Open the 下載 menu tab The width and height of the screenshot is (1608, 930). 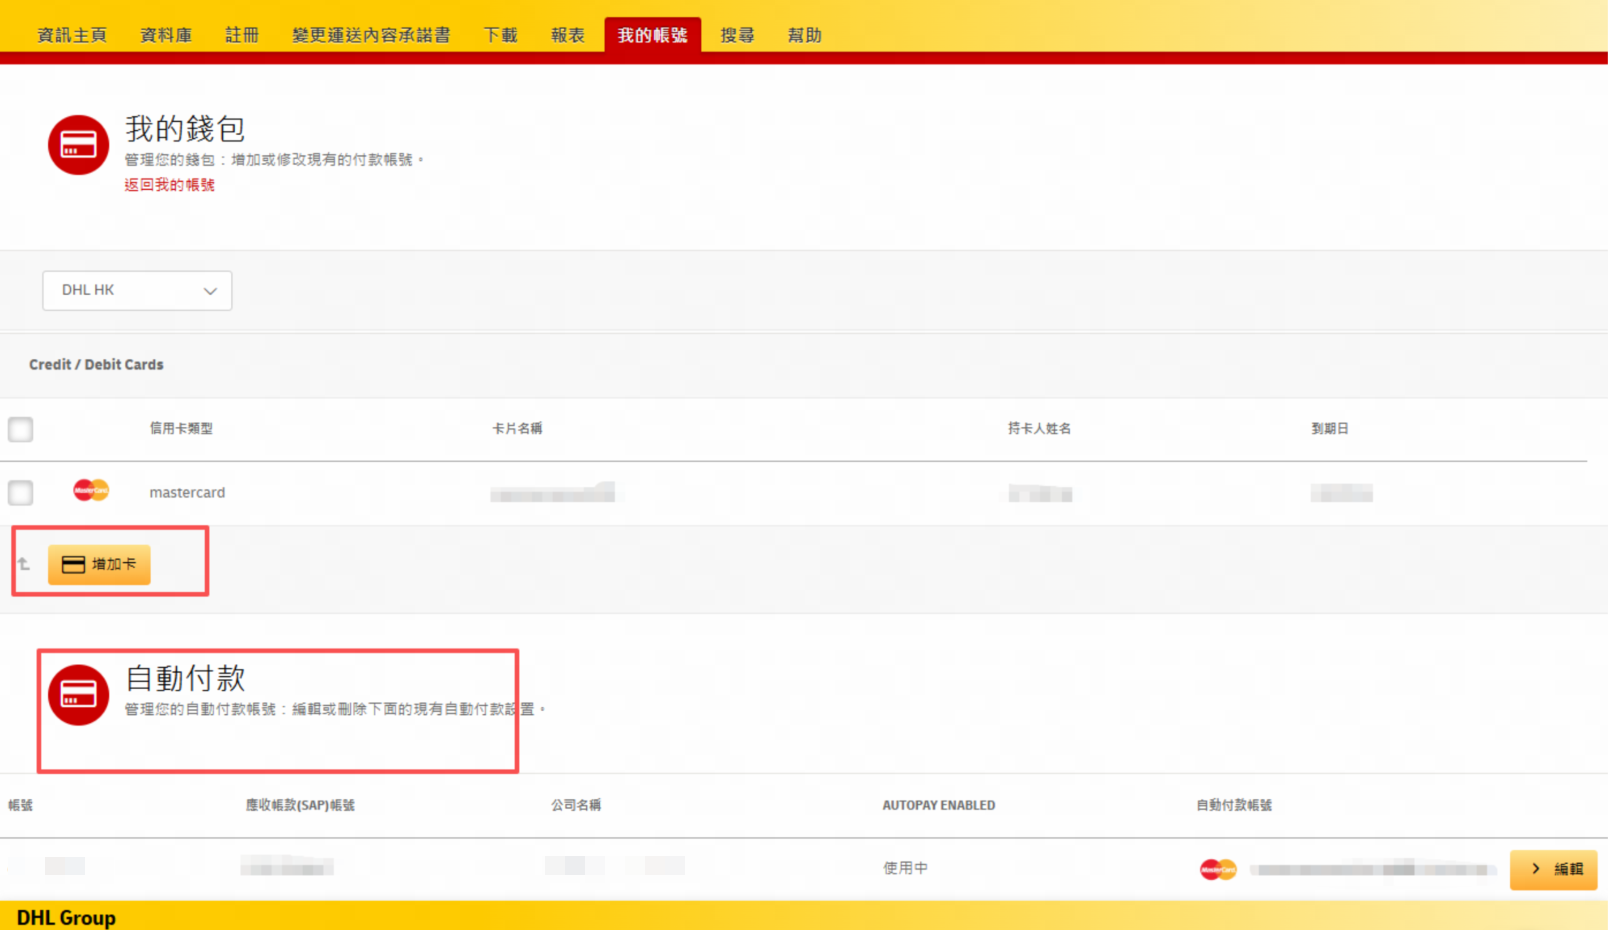coord(501,35)
